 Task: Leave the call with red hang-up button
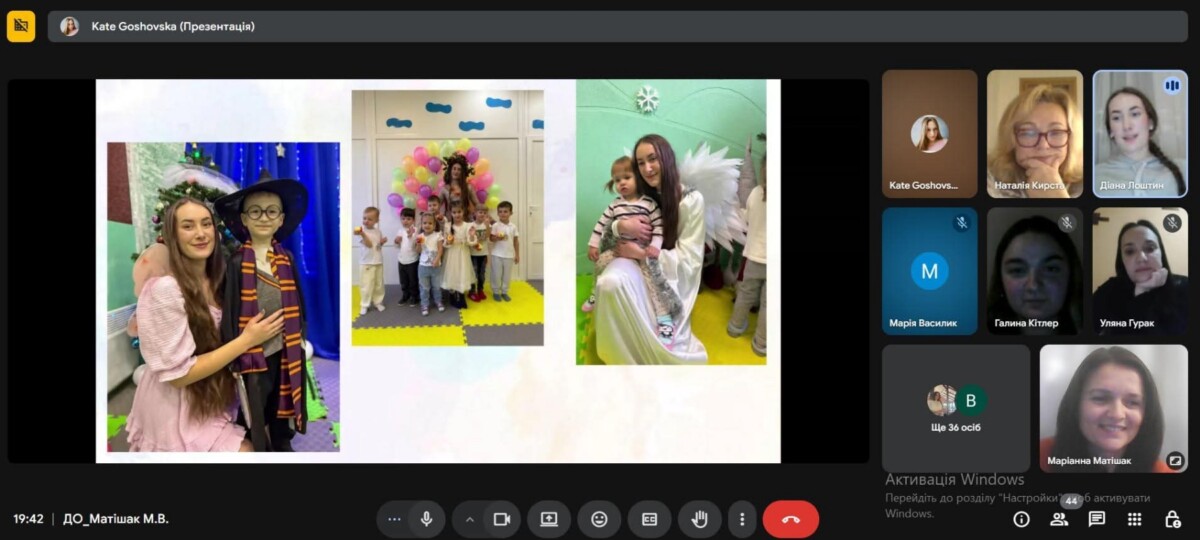(790, 519)
